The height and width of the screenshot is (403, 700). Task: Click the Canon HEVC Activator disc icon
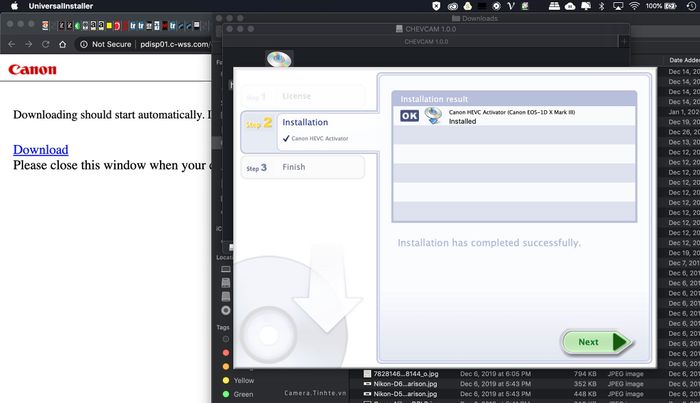tap(433, 116)
